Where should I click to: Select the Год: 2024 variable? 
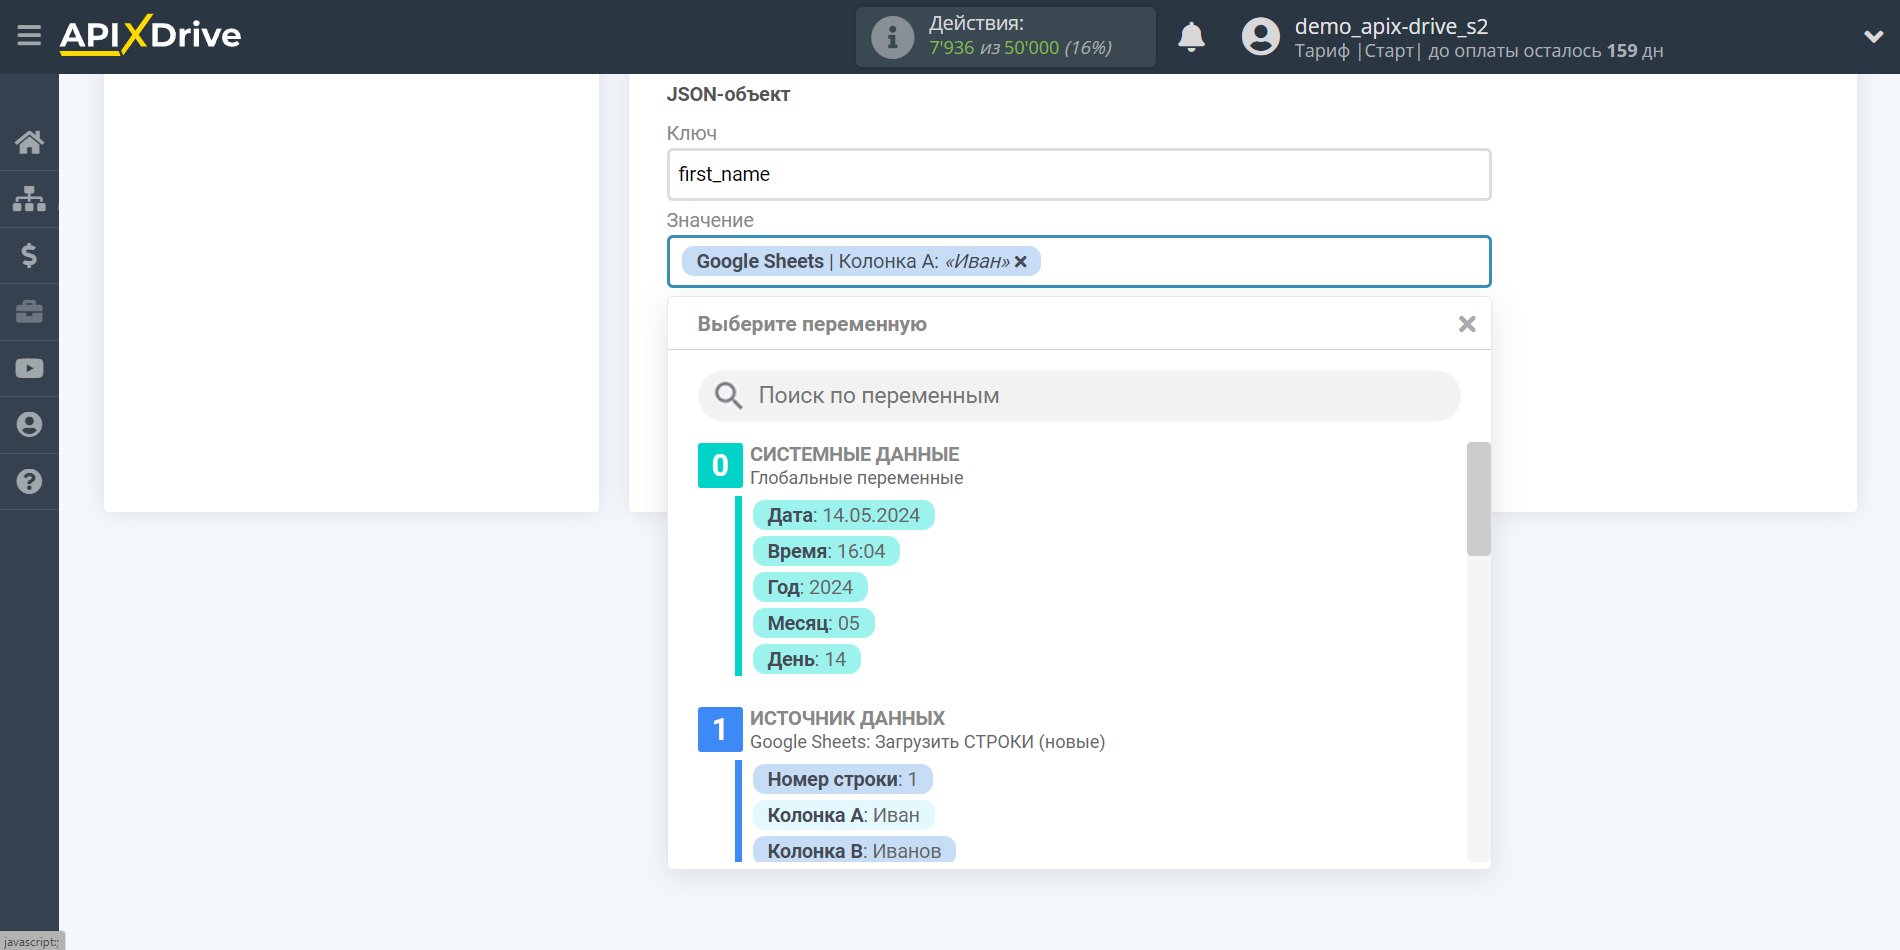coord(810,588)
